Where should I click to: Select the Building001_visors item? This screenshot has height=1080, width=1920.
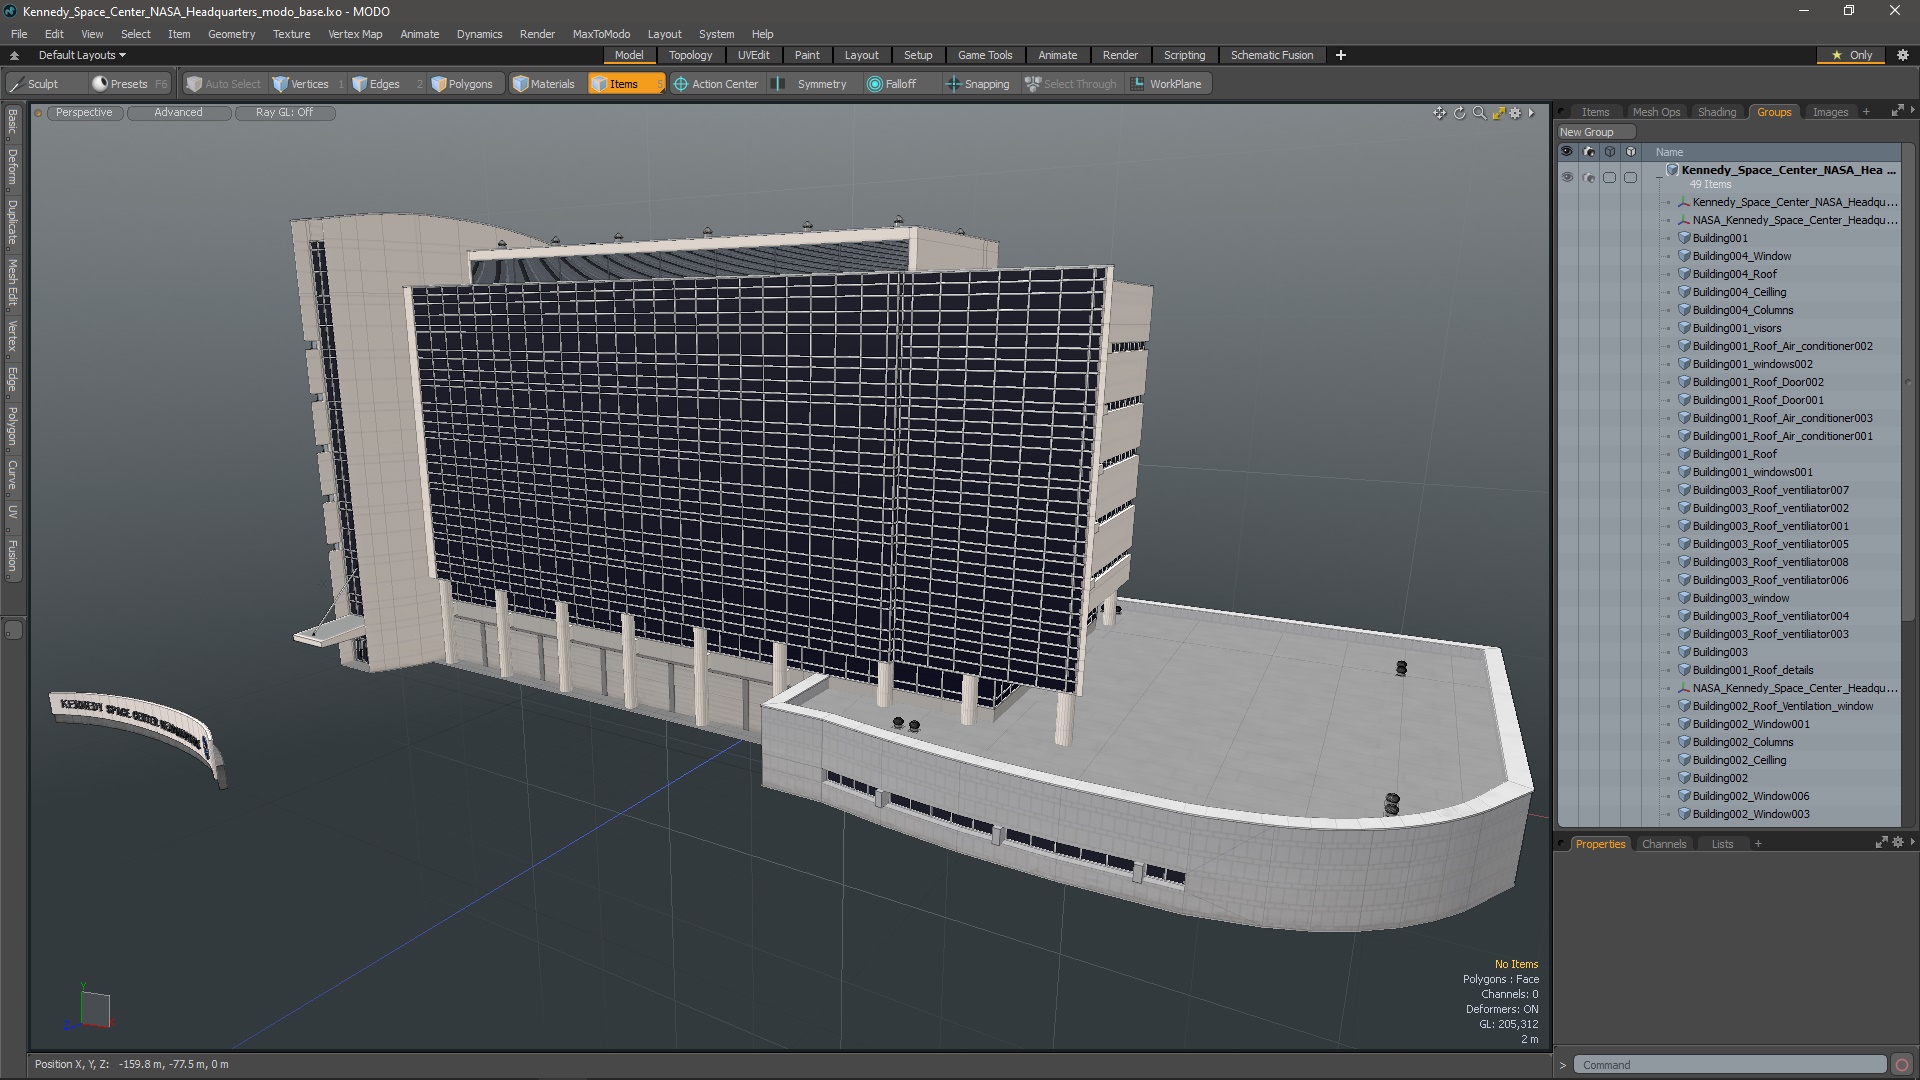click(1736, 328)
